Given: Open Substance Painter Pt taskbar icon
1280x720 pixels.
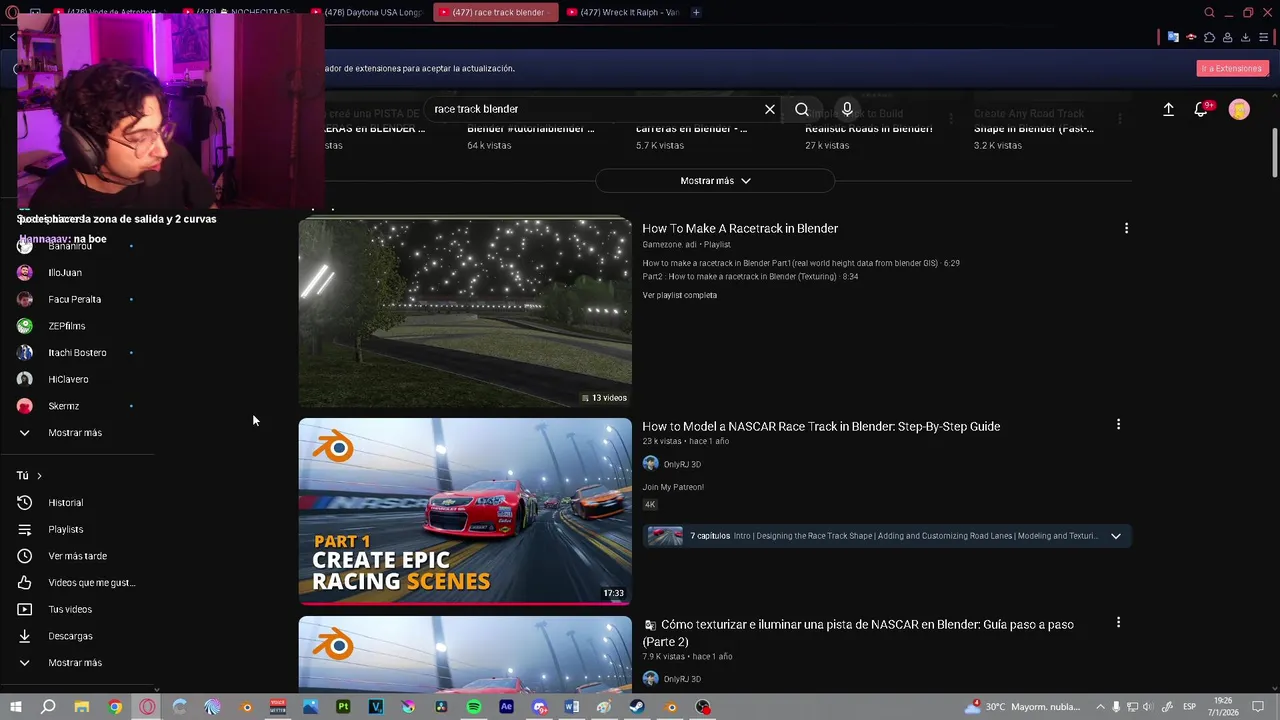Looking at the screenshot, I should coord(343,707).
